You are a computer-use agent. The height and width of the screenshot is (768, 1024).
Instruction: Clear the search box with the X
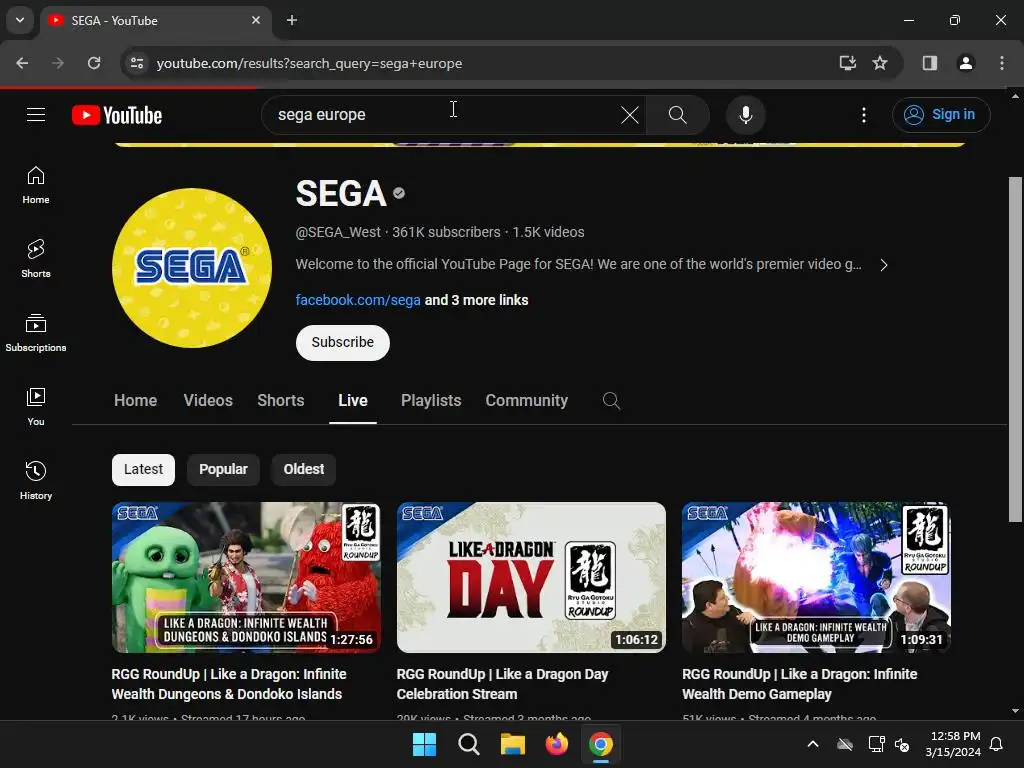(630, 115)
